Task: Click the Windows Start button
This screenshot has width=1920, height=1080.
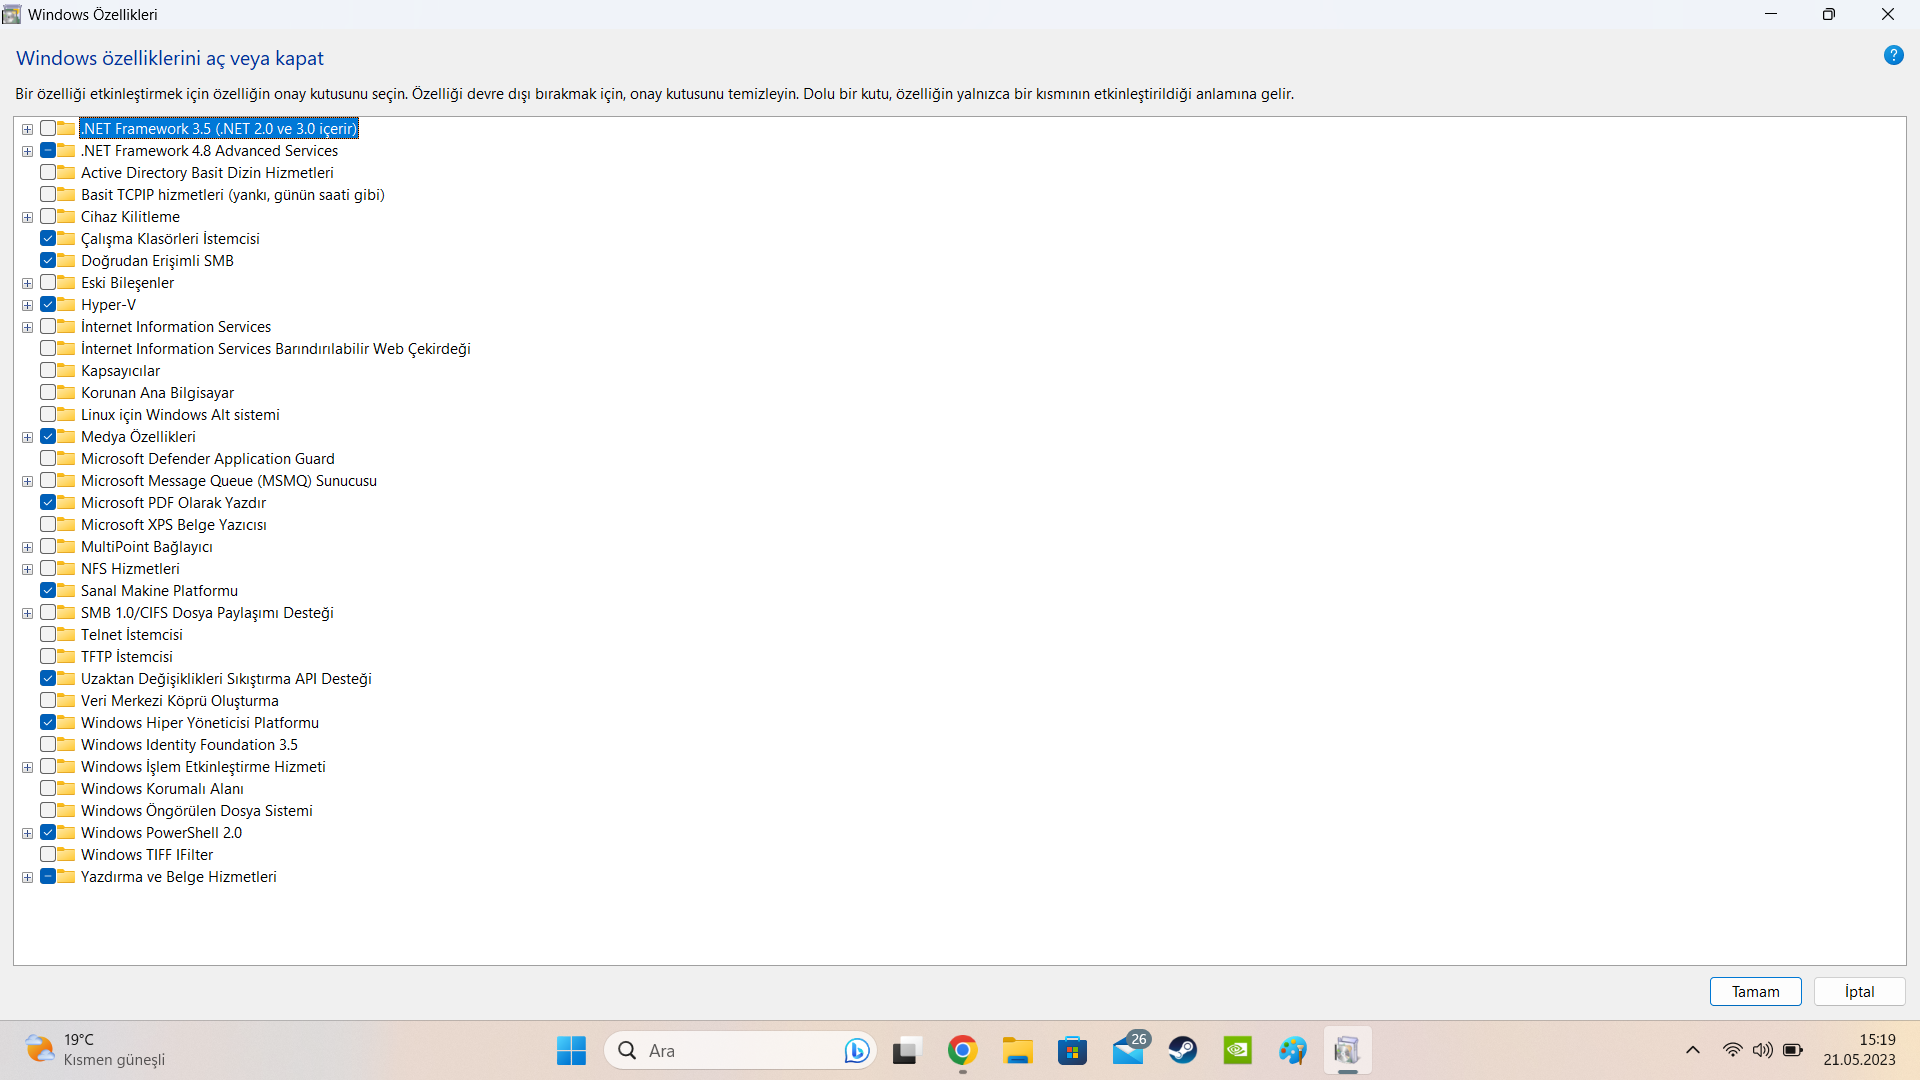Action: tap(571, 1051)
